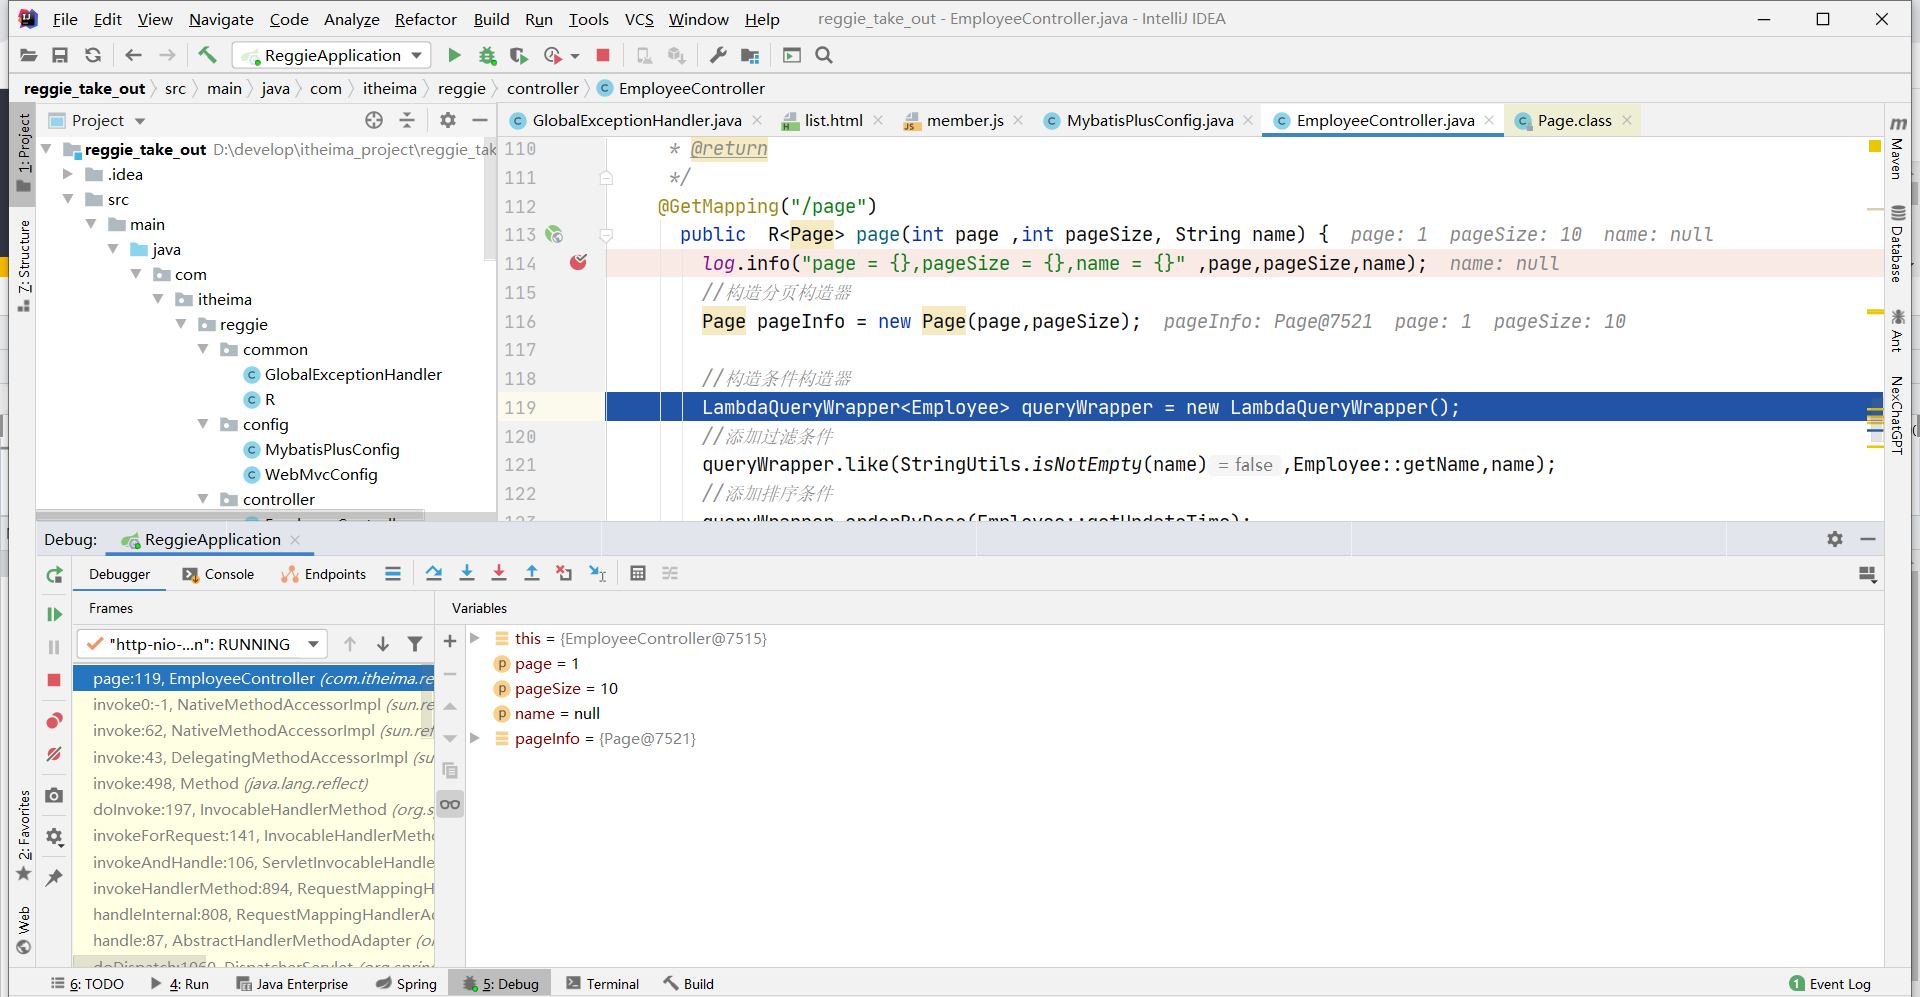
Task: Open Search Everywhere magnifier icon
Action: click(824, 55)
